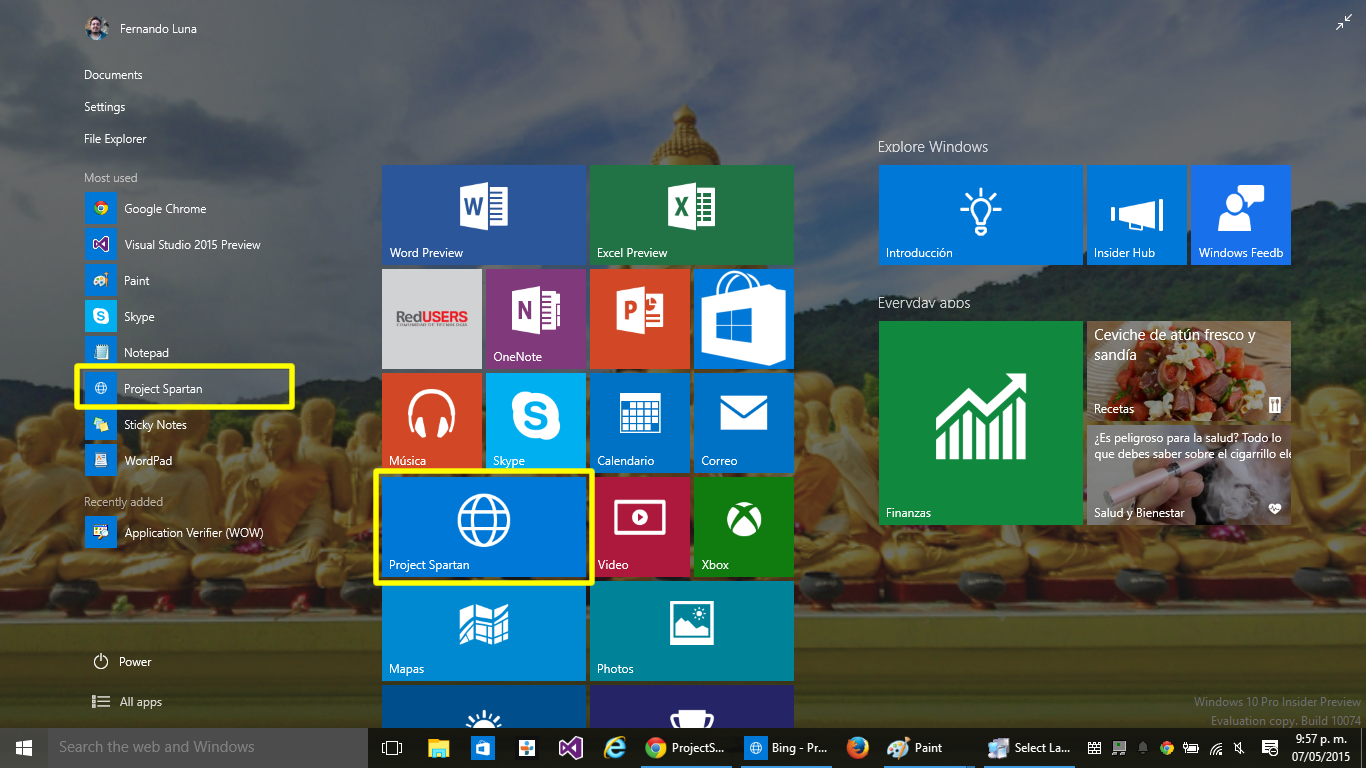This screenshot has height=768, width=1366.
Task: Launch the Project Spartan tile
Action: pyautogui.click(x=483, y=527)
